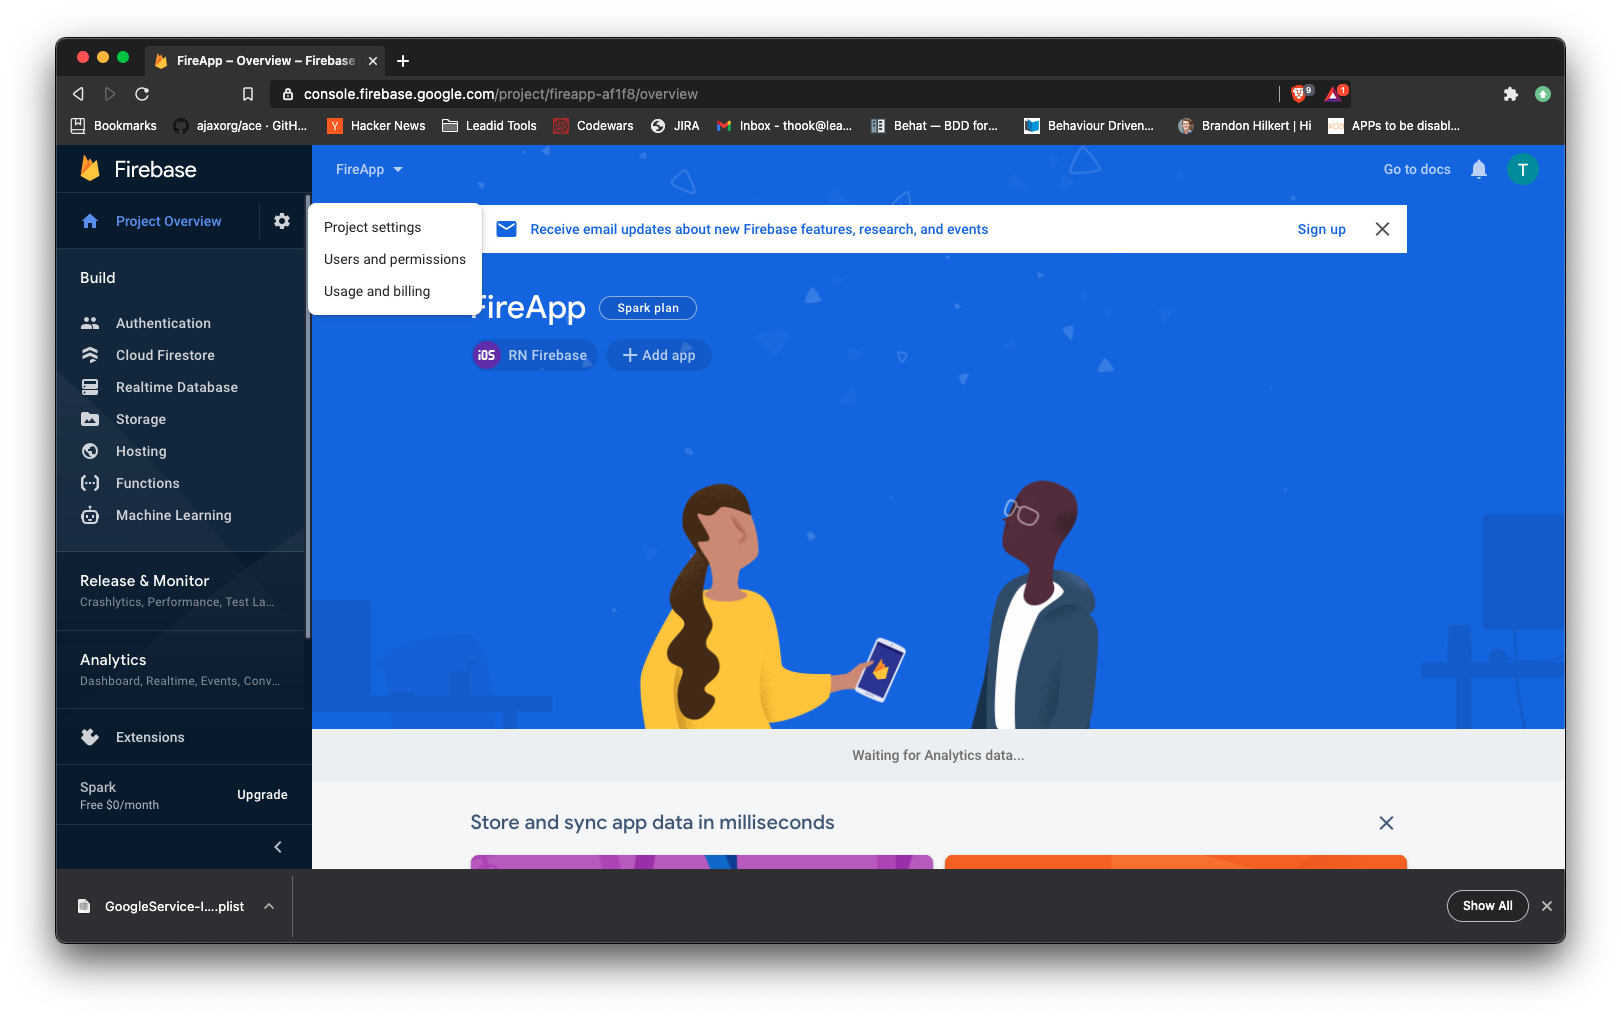Click the Extensions puzzle icon
The image size is (1621, 1017).
(x=90, y=737)
